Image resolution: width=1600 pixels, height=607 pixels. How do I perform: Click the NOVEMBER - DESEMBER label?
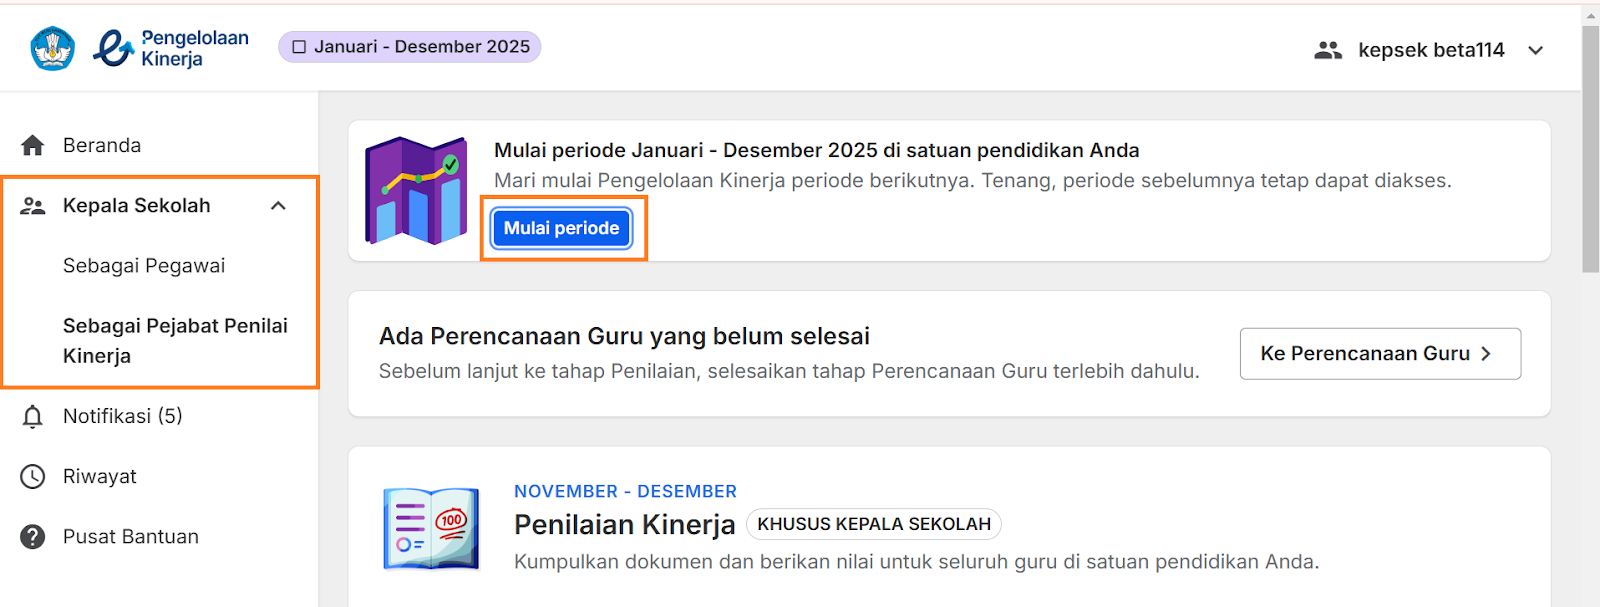(625, 491)
